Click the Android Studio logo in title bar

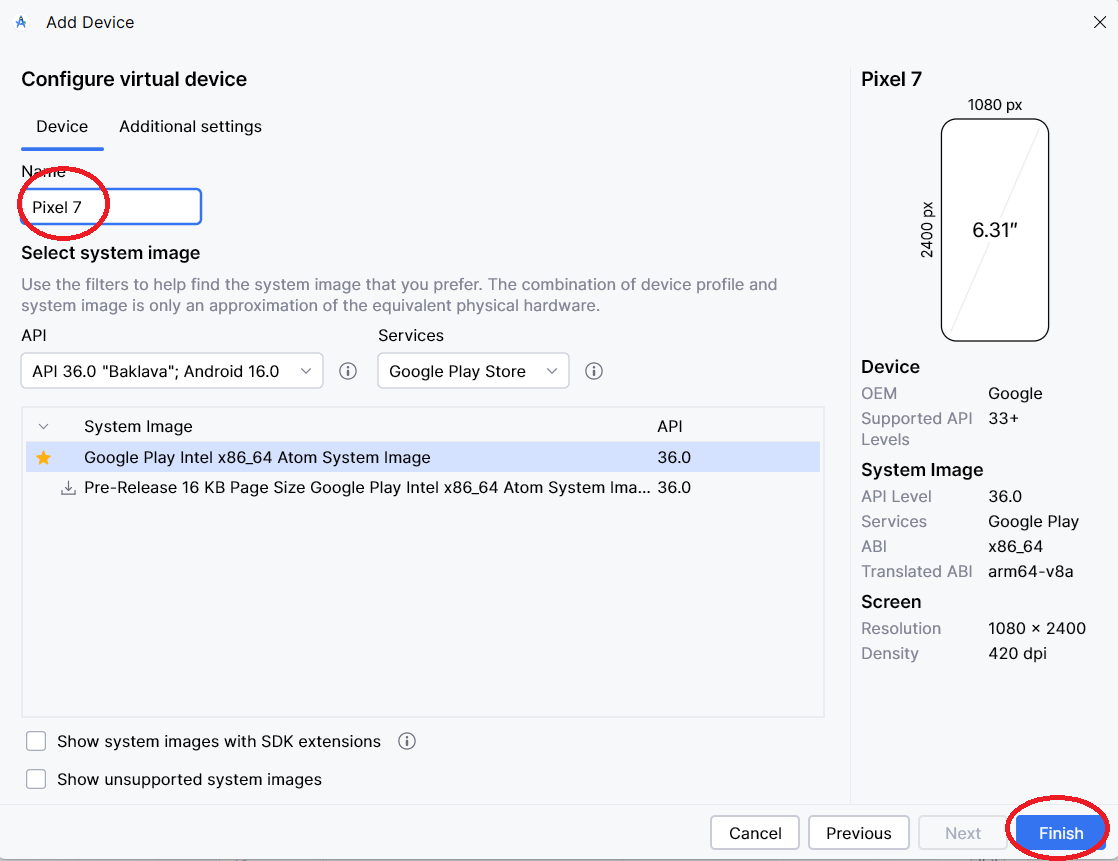tap(21, 22)
